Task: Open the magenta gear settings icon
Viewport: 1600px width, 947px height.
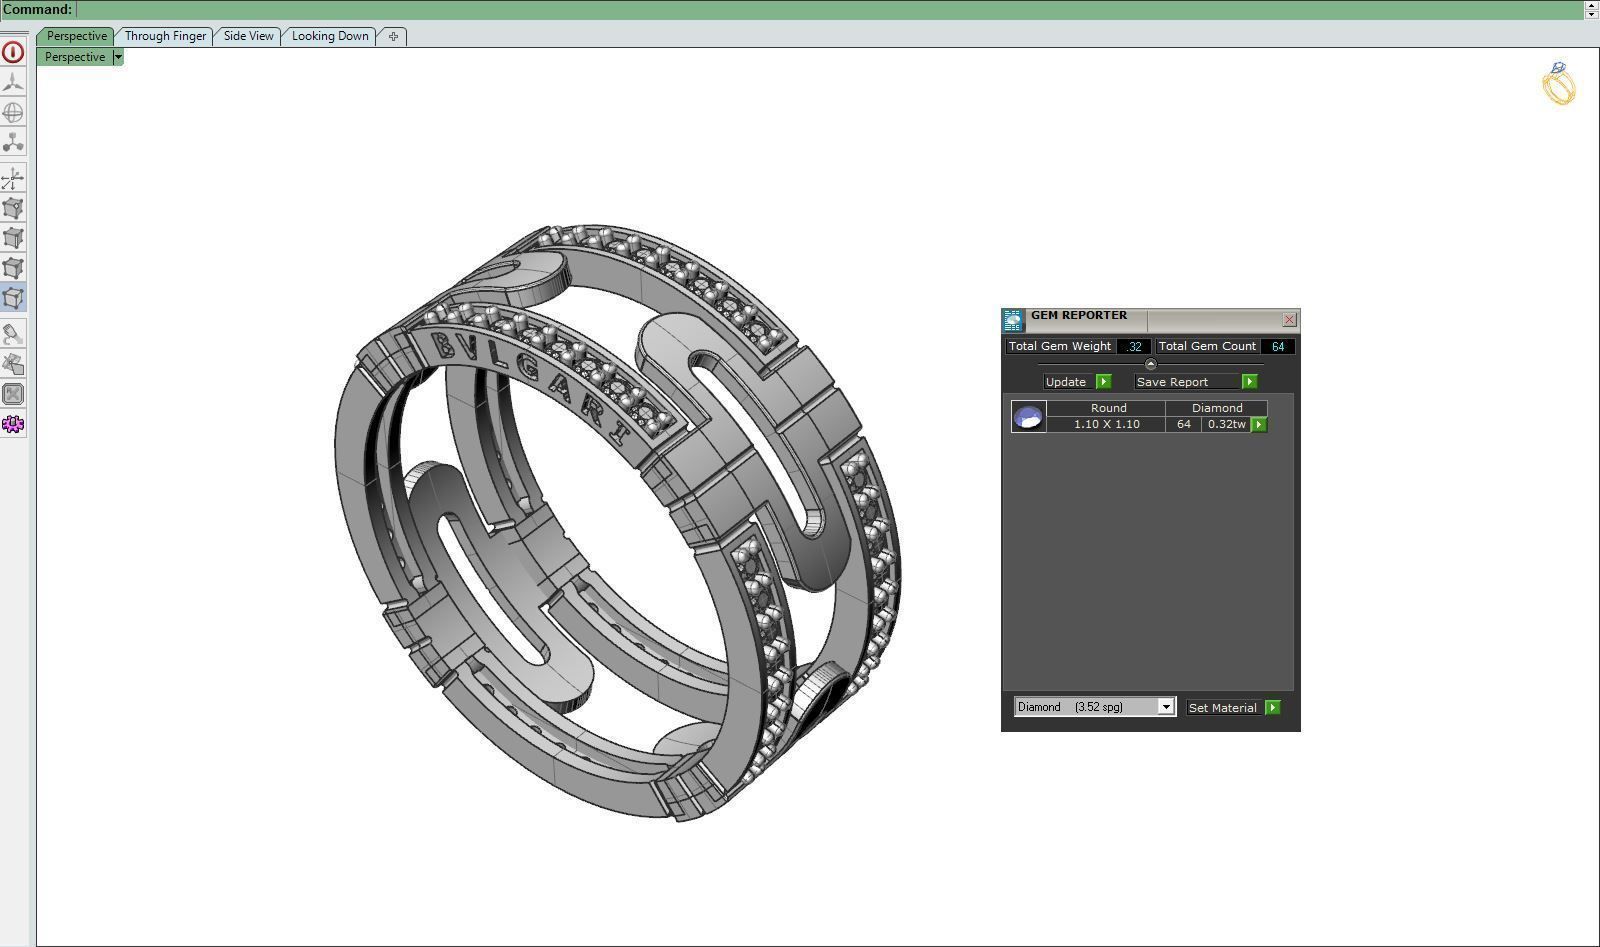Action: pos(13,424)
